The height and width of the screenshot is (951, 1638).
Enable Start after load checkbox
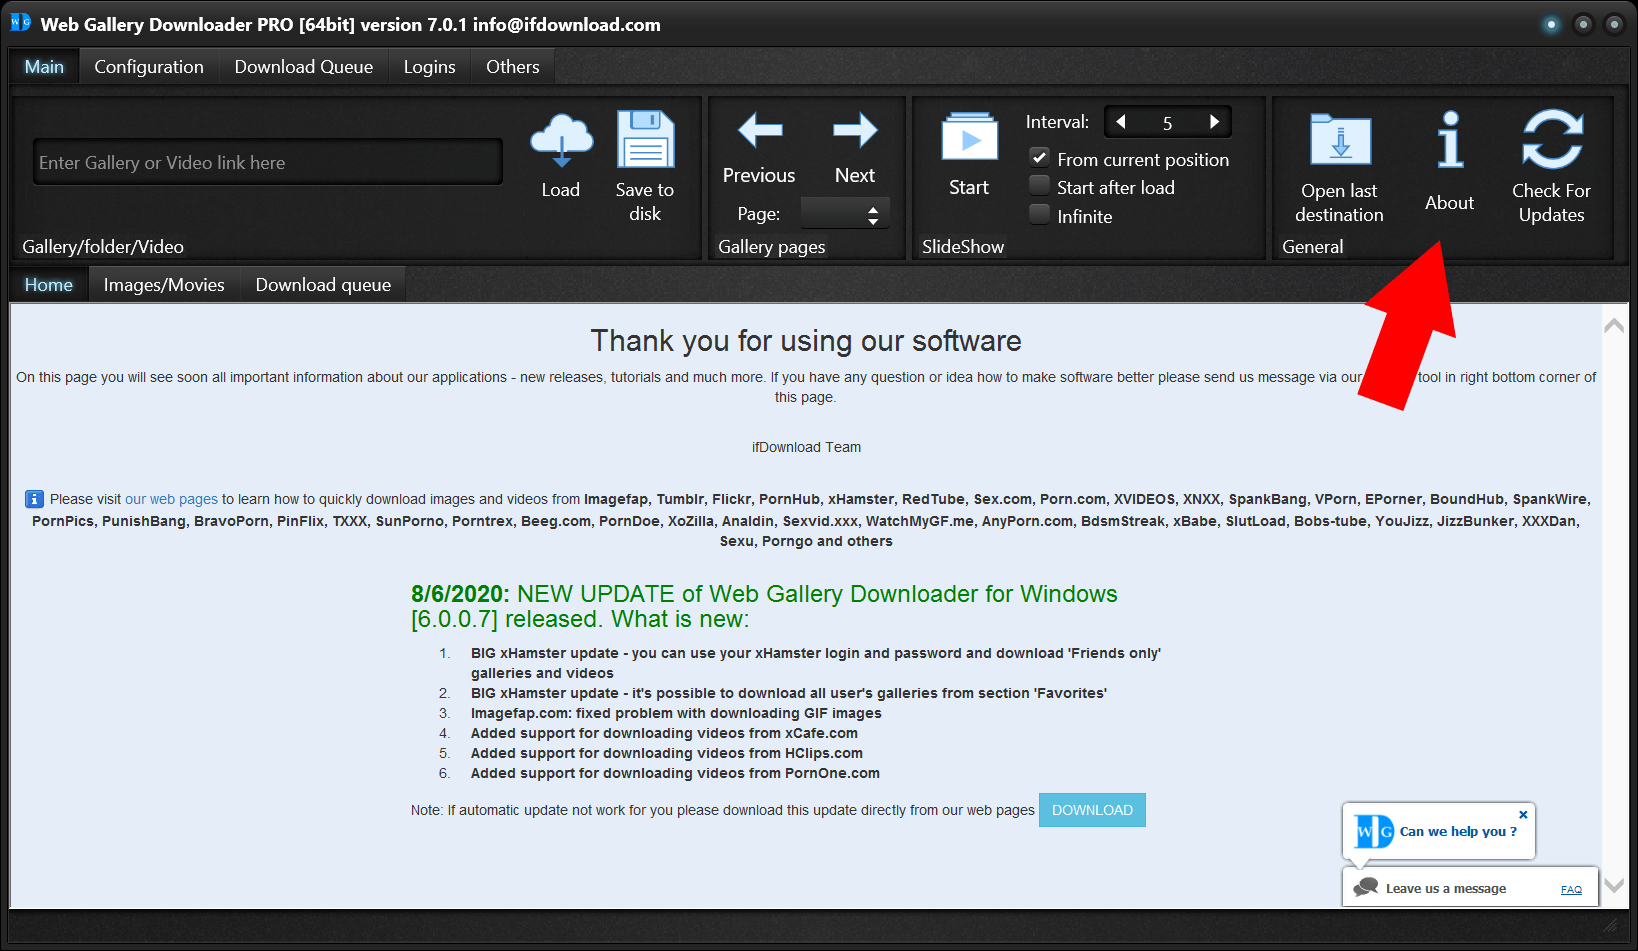coord(1040,186)
